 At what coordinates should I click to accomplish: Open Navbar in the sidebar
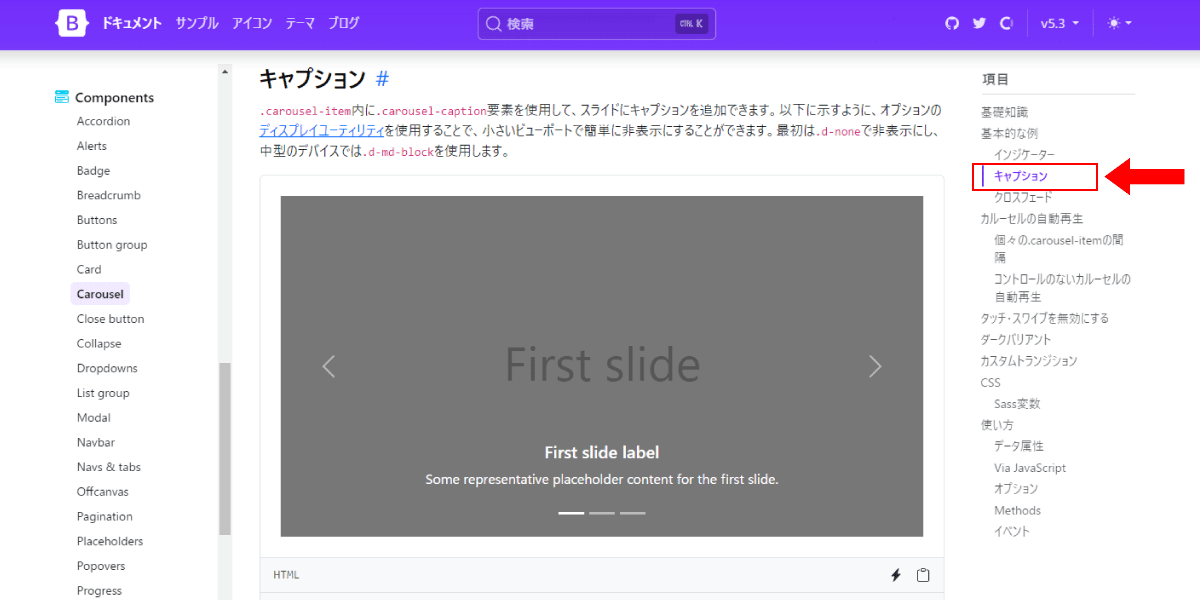96,442
